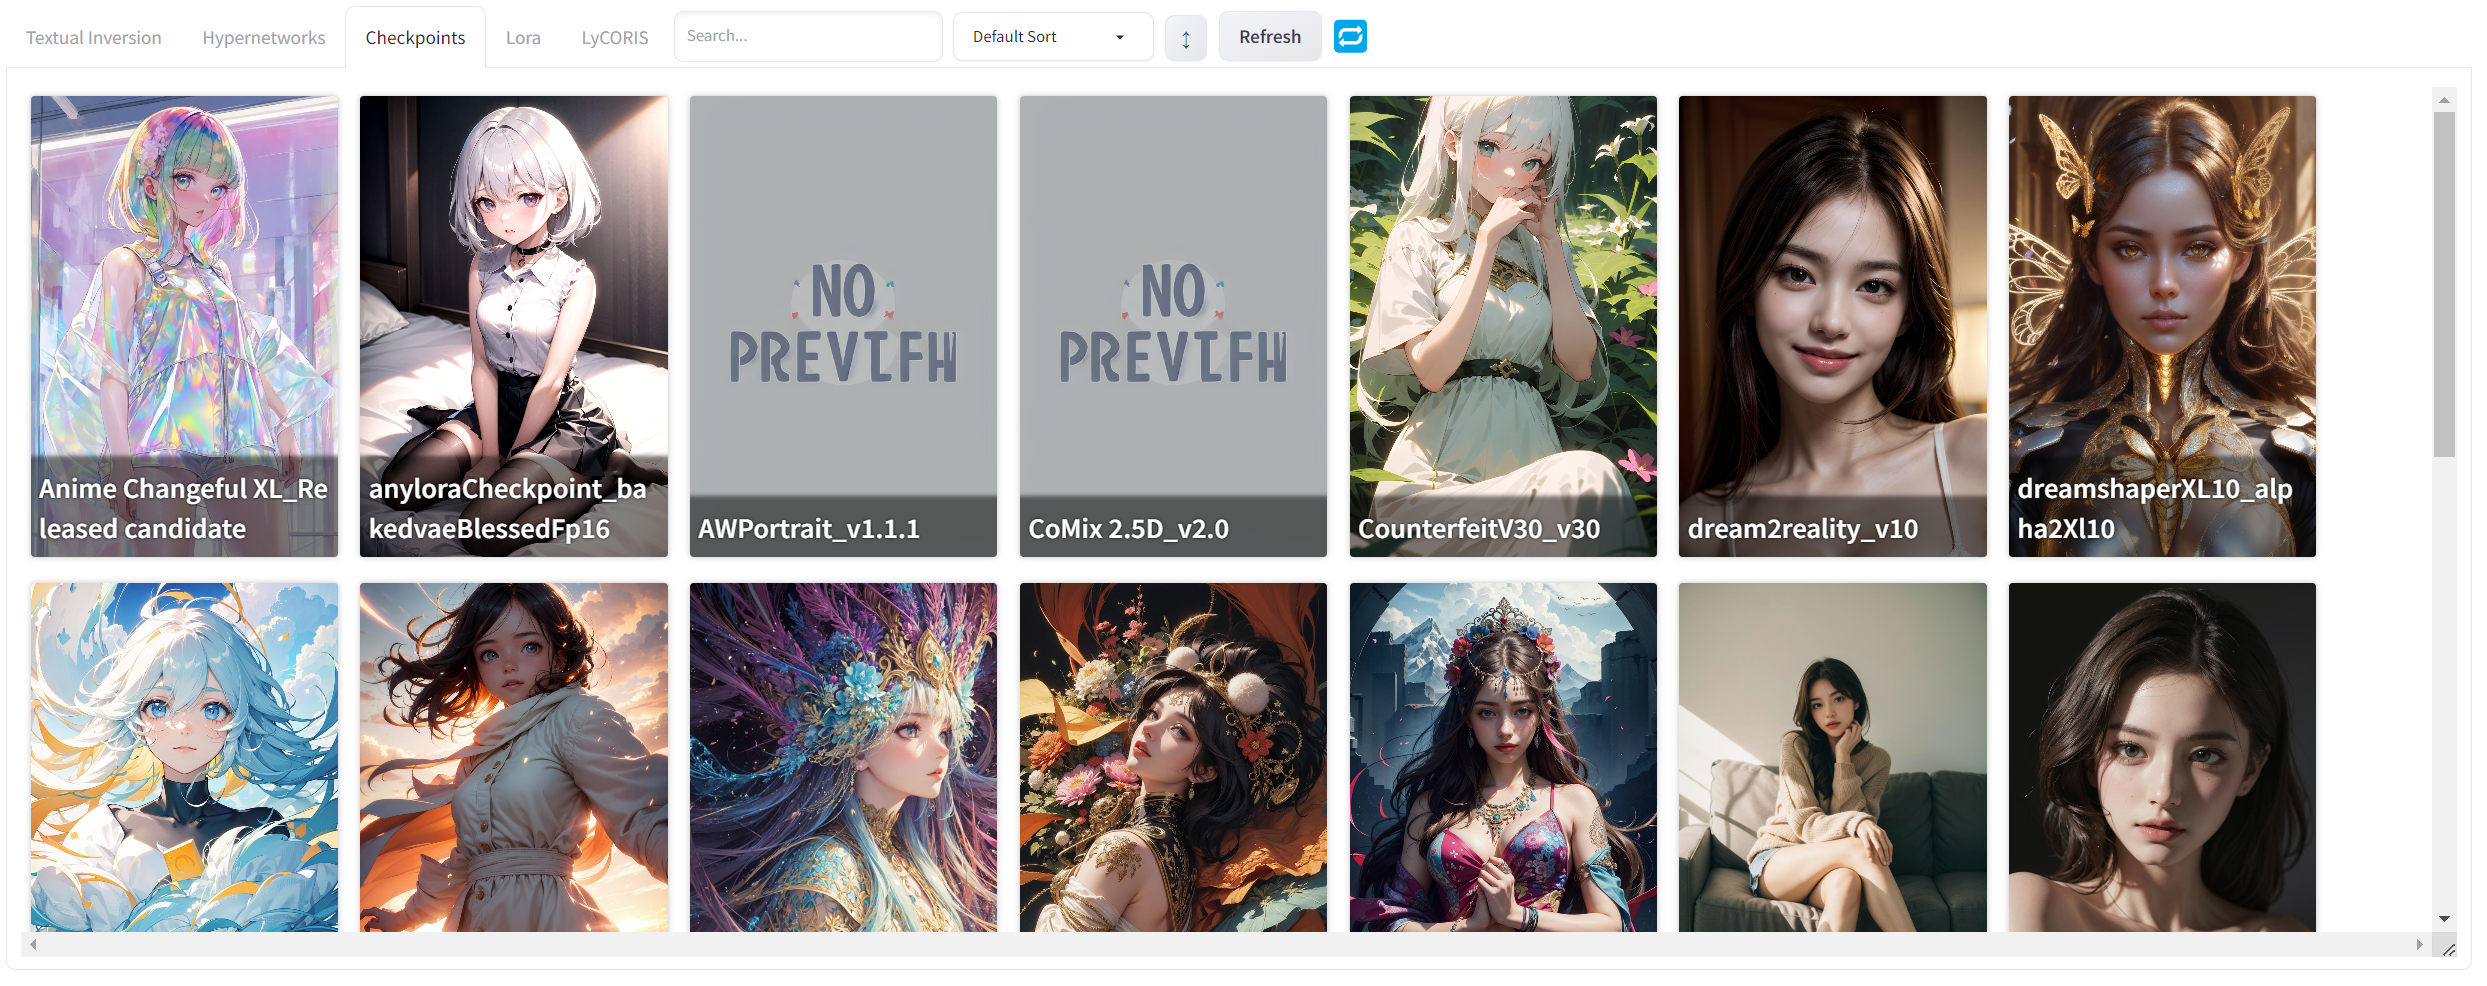Image resolution: width=2487 pixels, height=986 pixels.
Task: Switch to the Hypernetworks tab
Action: click(x=264, y=38)
